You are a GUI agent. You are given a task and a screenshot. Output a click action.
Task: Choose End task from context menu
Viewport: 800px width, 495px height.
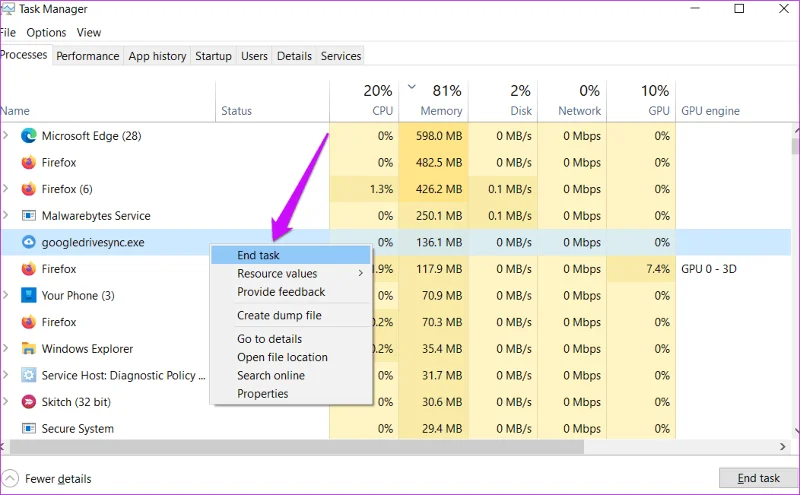tap(291, 255)
